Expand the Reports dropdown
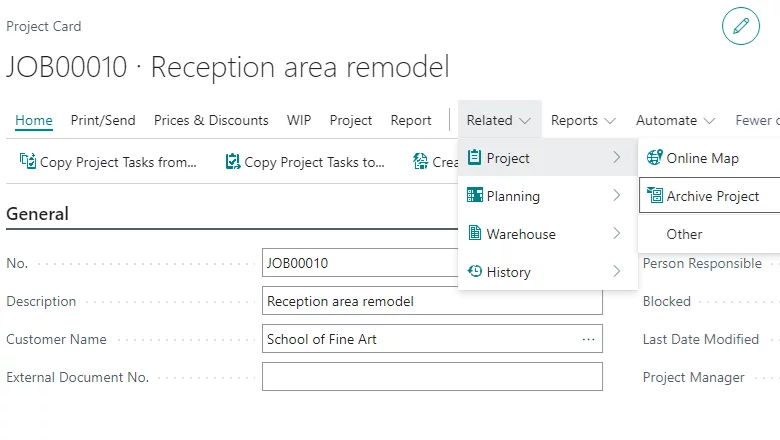This screenshot has width=780, height=440. click(x=583, y=120)
